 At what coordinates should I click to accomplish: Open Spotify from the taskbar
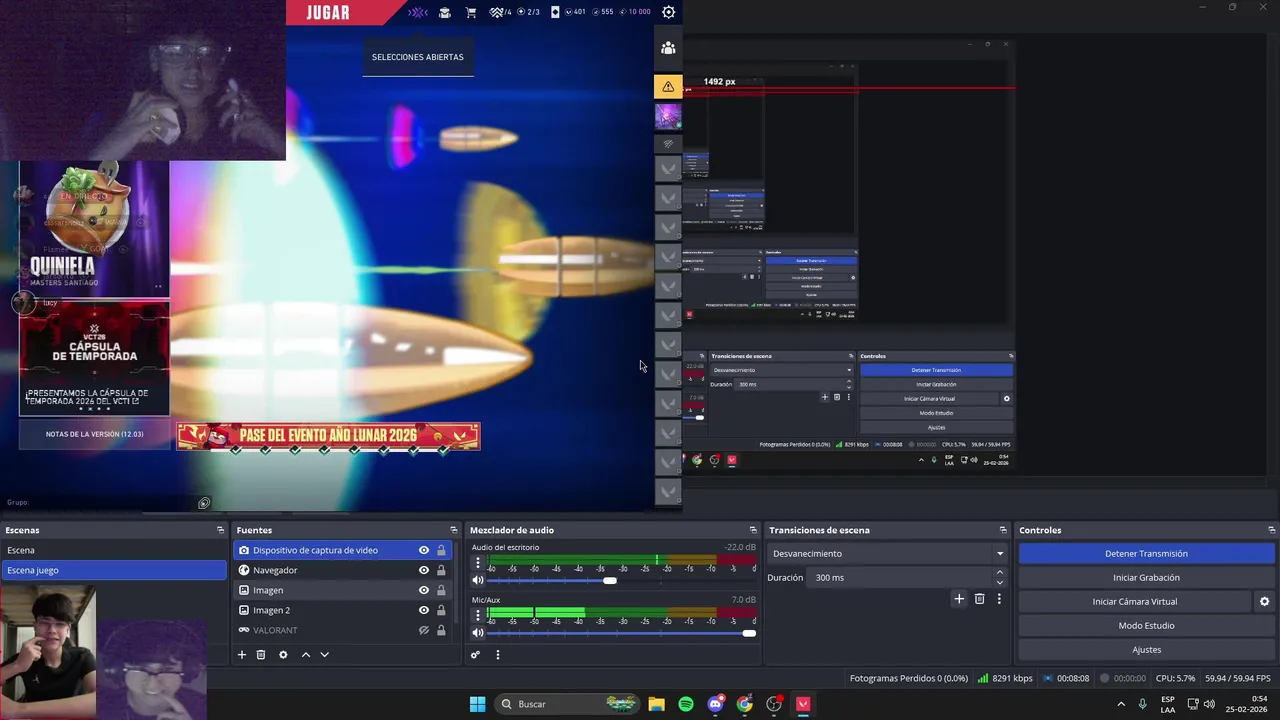click(686, 704)
